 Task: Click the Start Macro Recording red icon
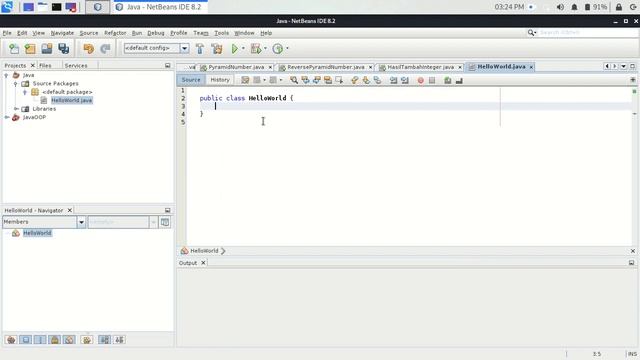(x=420, y=80)
